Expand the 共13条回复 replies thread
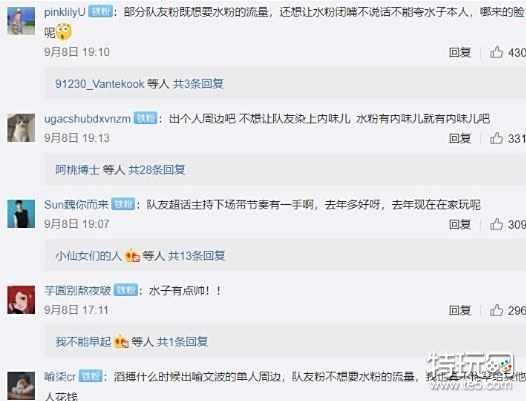This screenshot has width=526, height=401. click(196, 256)
